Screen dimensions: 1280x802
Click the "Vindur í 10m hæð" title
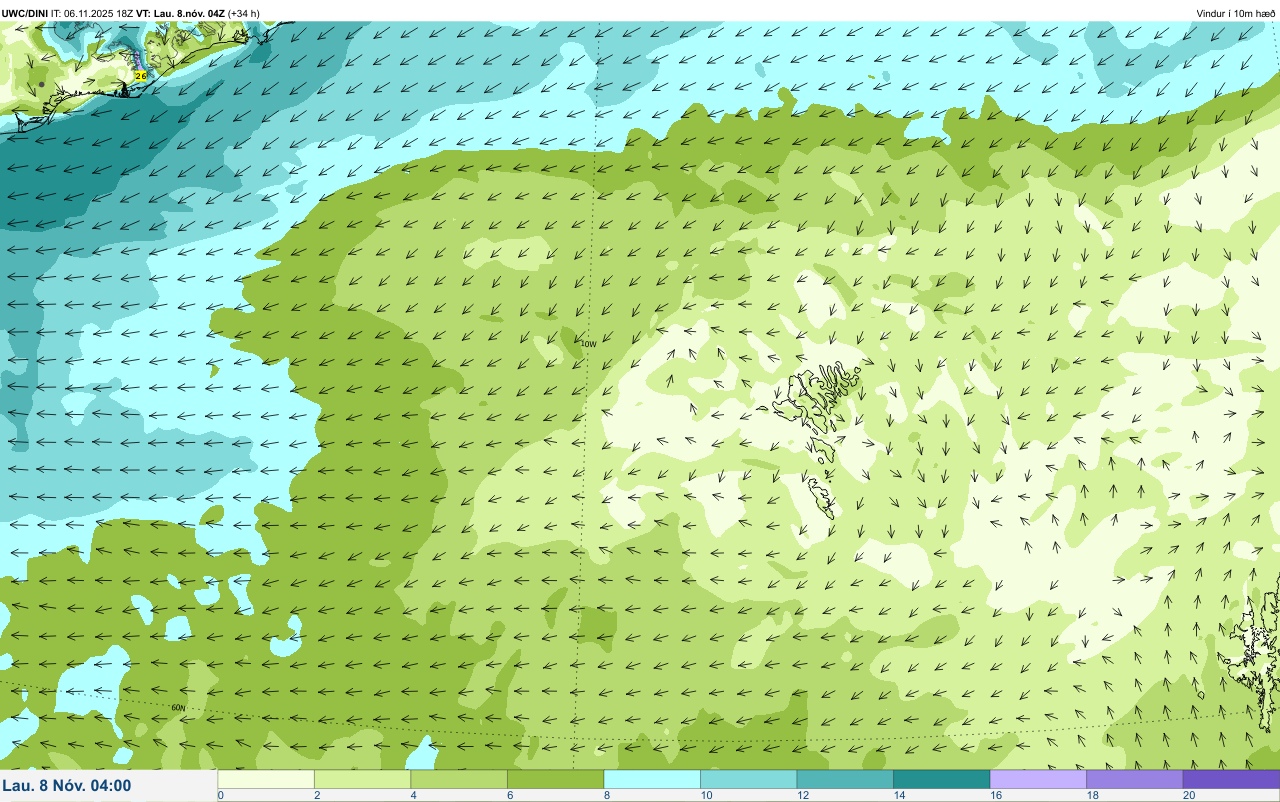(1236, 13)
